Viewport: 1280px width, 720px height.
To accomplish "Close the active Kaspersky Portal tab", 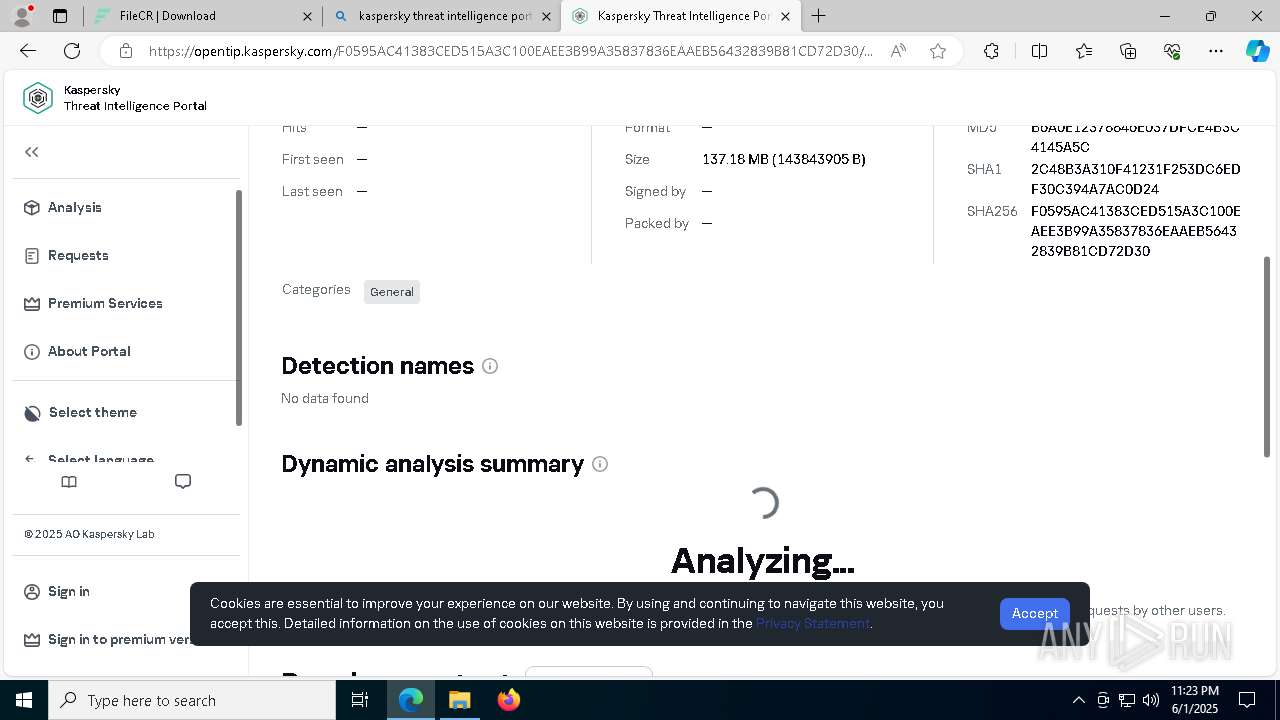I will (x=785, y=16).
